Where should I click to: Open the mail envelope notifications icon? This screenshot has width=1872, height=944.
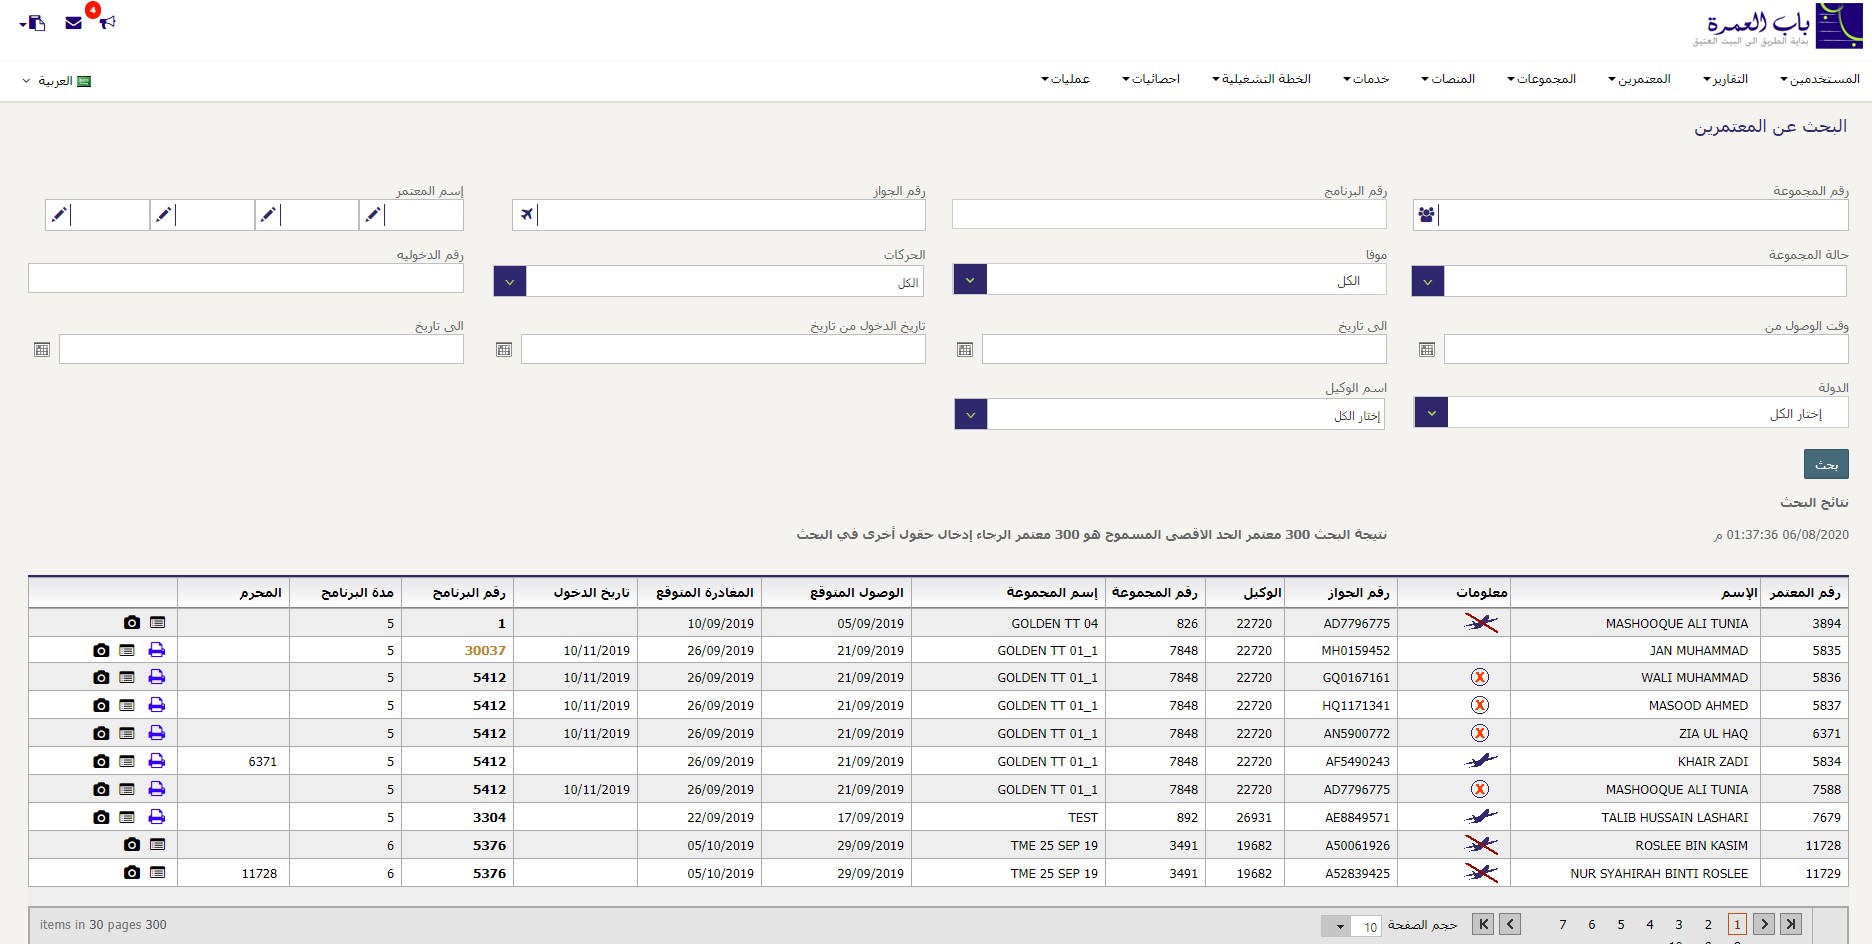(x=73, y=23)
